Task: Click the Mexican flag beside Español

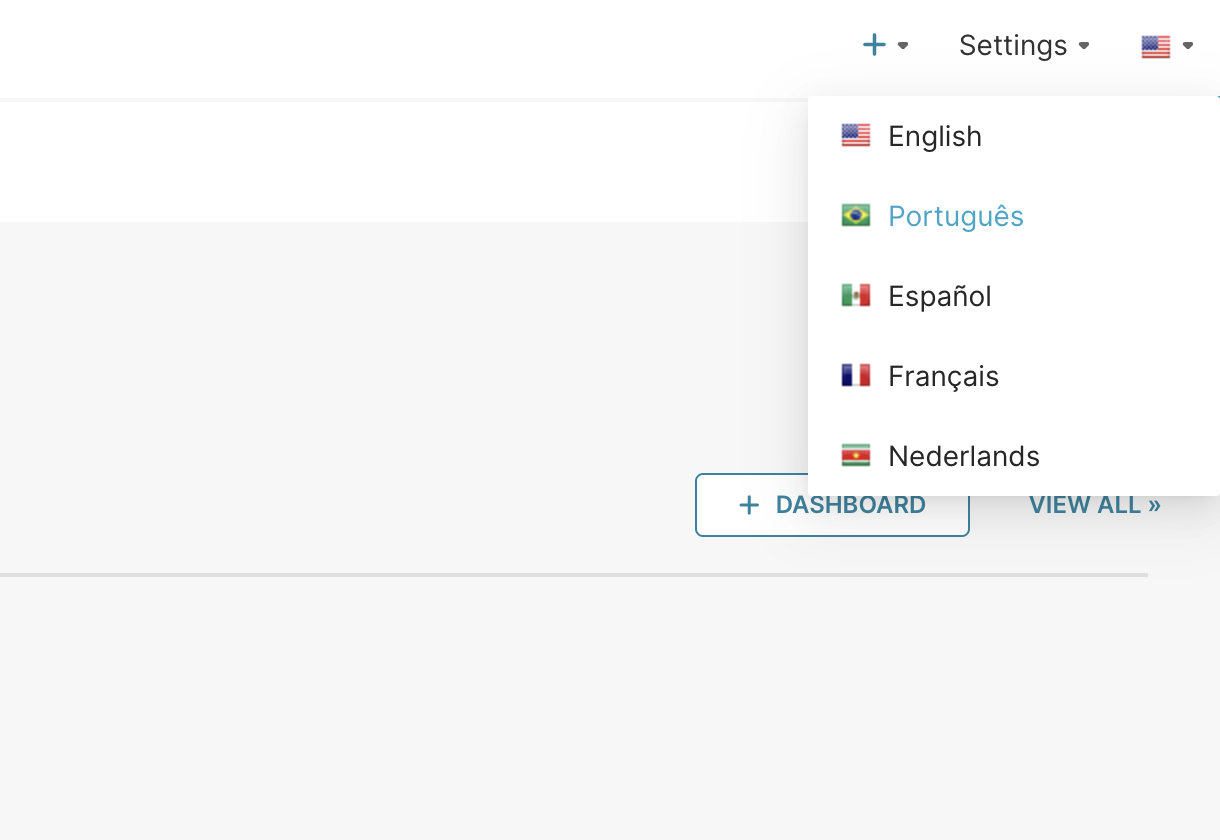Action: tap(856, 295)
